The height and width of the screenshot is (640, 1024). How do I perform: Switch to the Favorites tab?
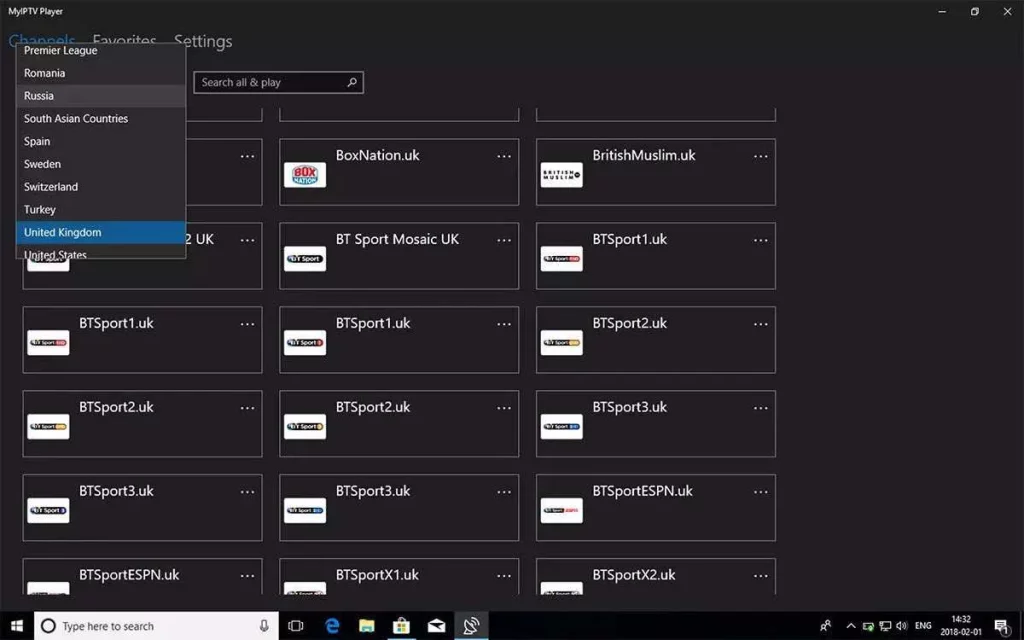[124, 41]
